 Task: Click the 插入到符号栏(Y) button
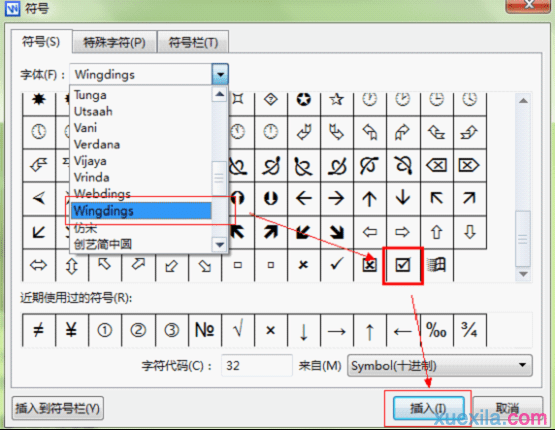tap(58, 408)
